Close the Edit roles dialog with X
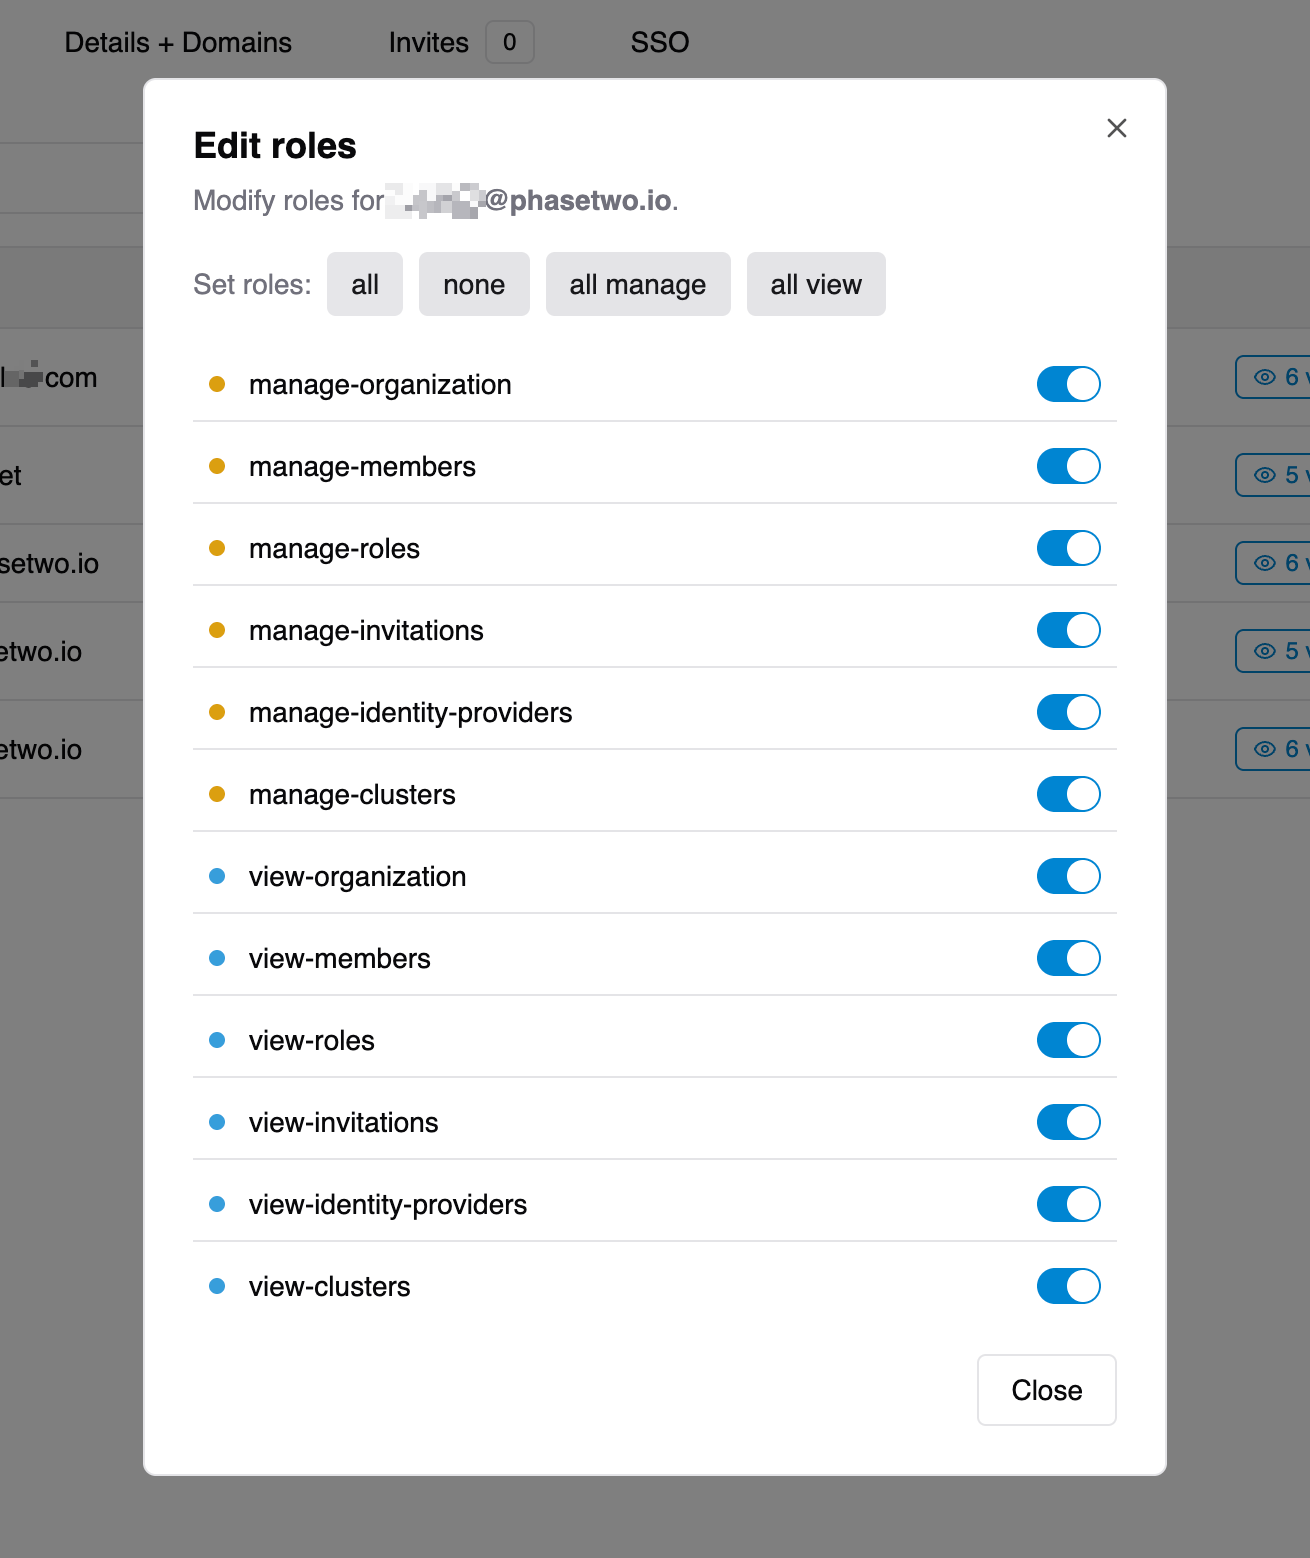This screenshot has width=1310, height=1558. [1117, 128]
